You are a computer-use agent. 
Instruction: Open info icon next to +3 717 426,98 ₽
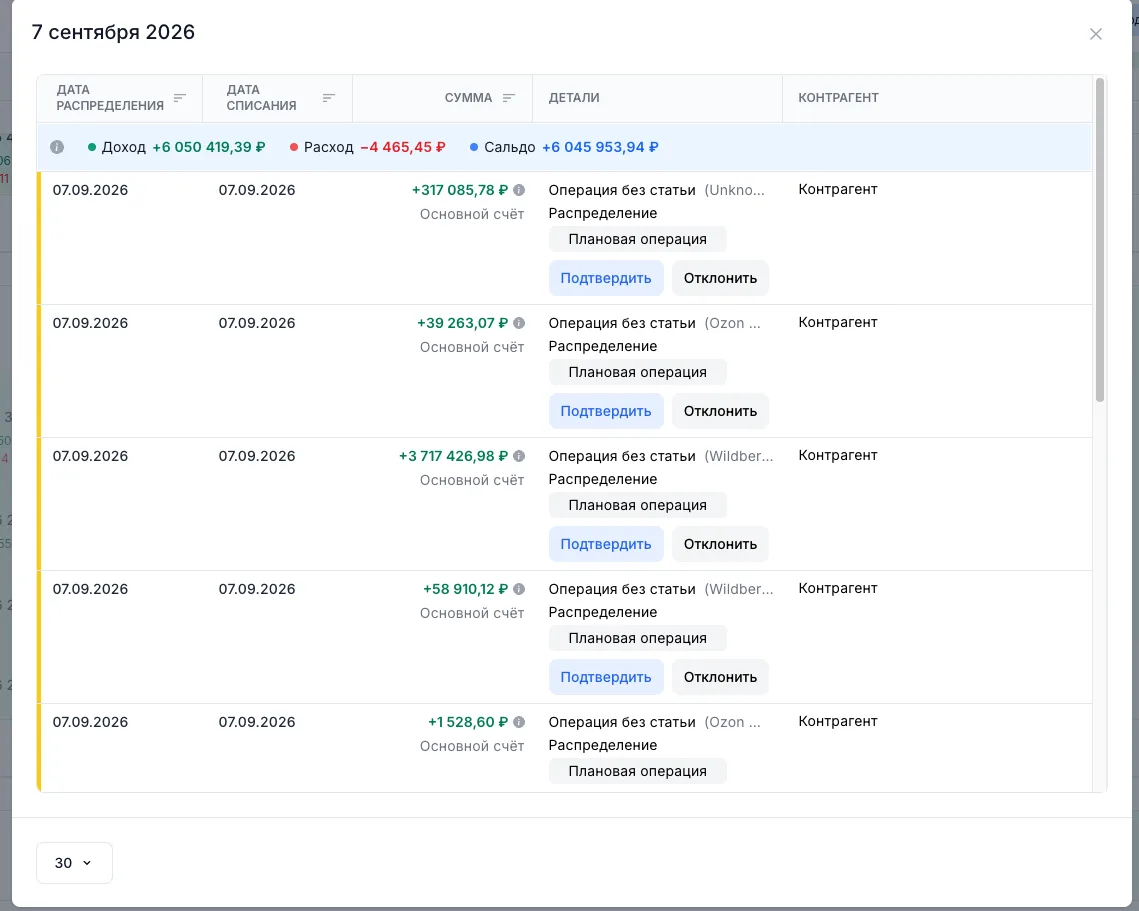519,456
